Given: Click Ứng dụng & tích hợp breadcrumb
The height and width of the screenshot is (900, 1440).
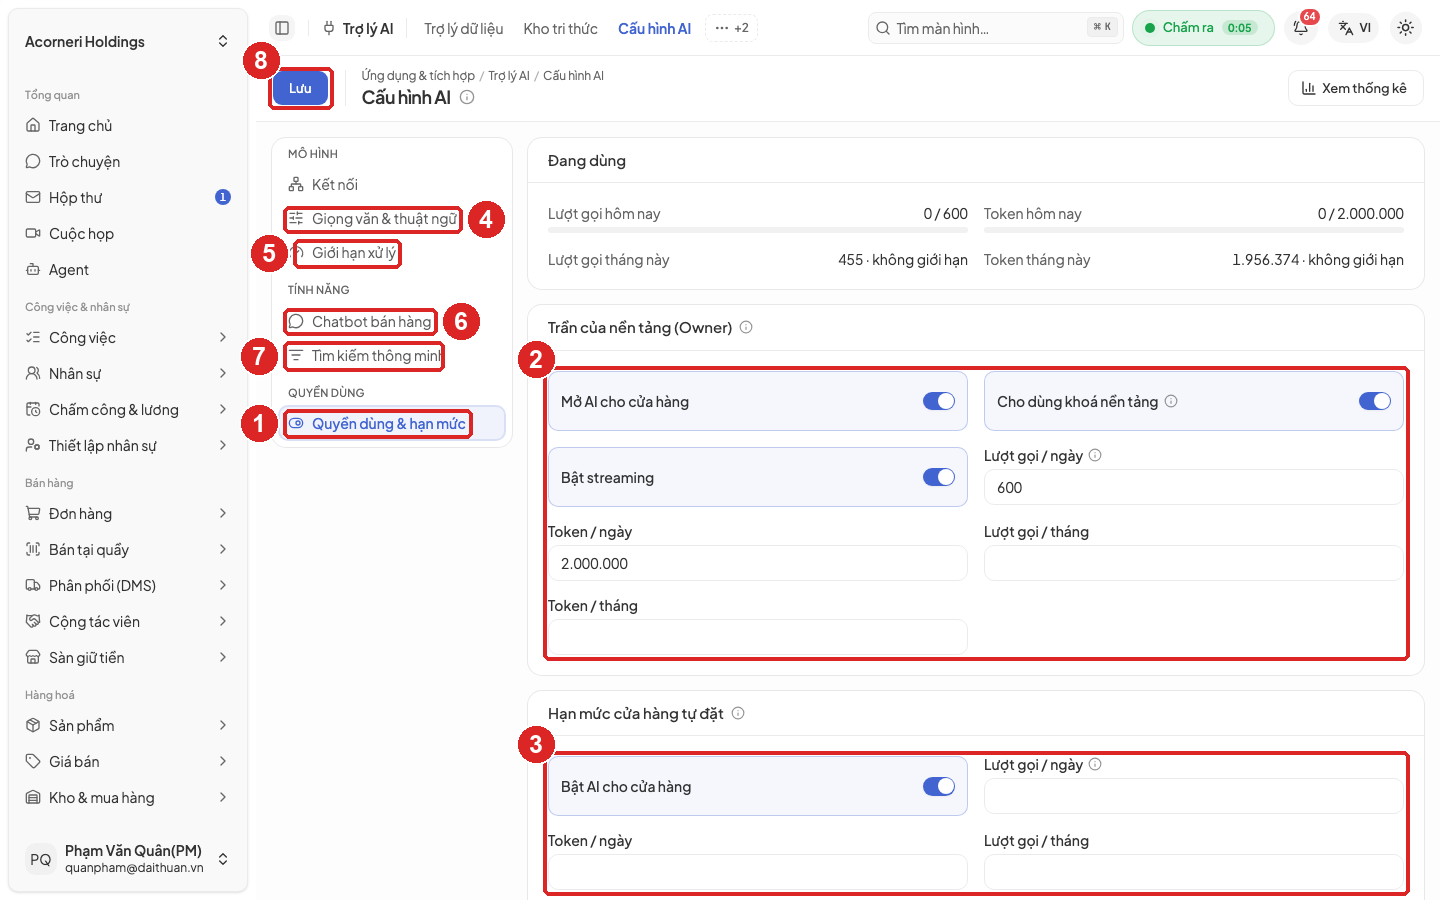Looking at the screenshot, I should click(x=418, y=76).
